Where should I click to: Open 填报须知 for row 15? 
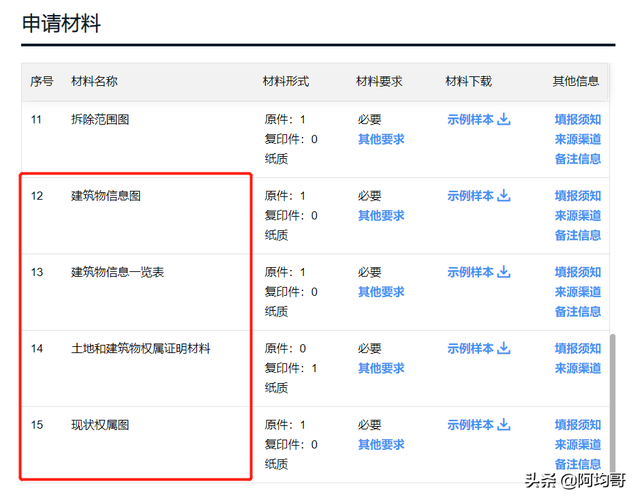pos(578,425)
